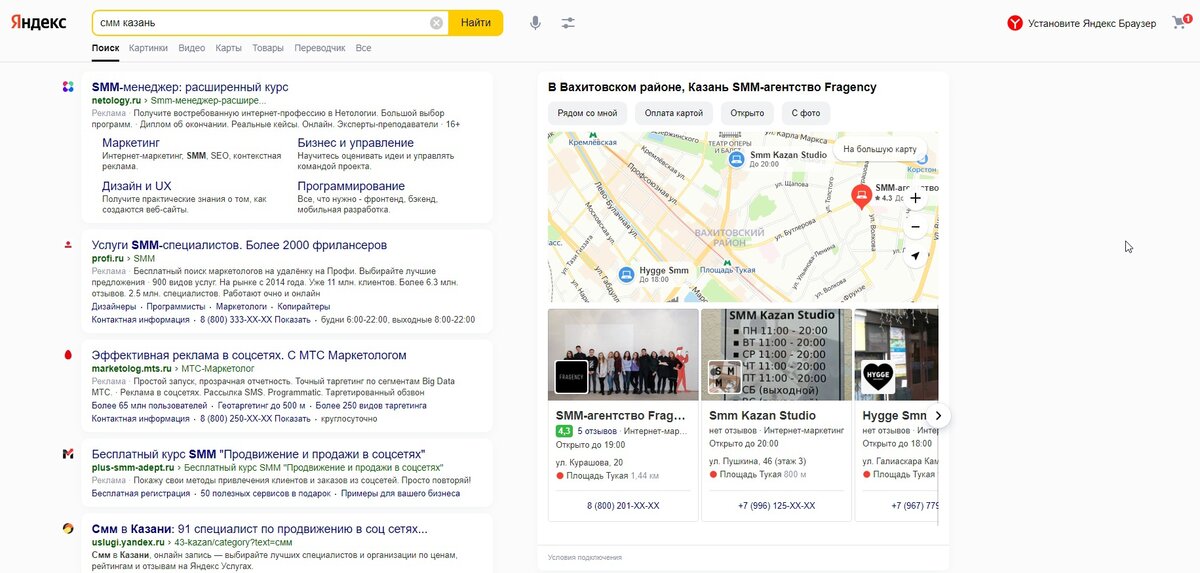Show next organization cards with arrow
The image size is (1200, 573).
[938, 415]
